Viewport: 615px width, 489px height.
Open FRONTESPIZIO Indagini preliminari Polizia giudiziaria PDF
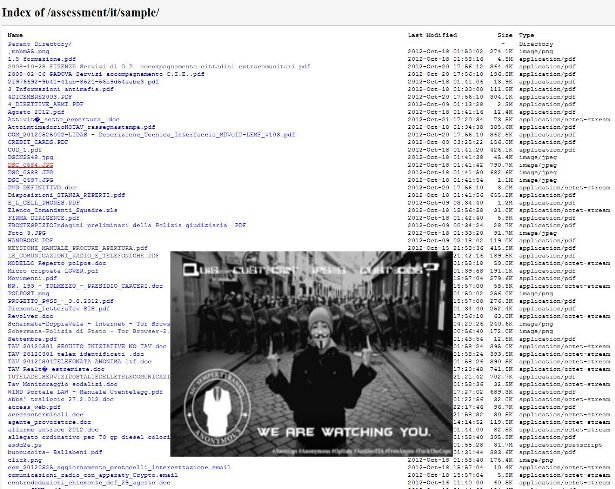coord(127,225)
